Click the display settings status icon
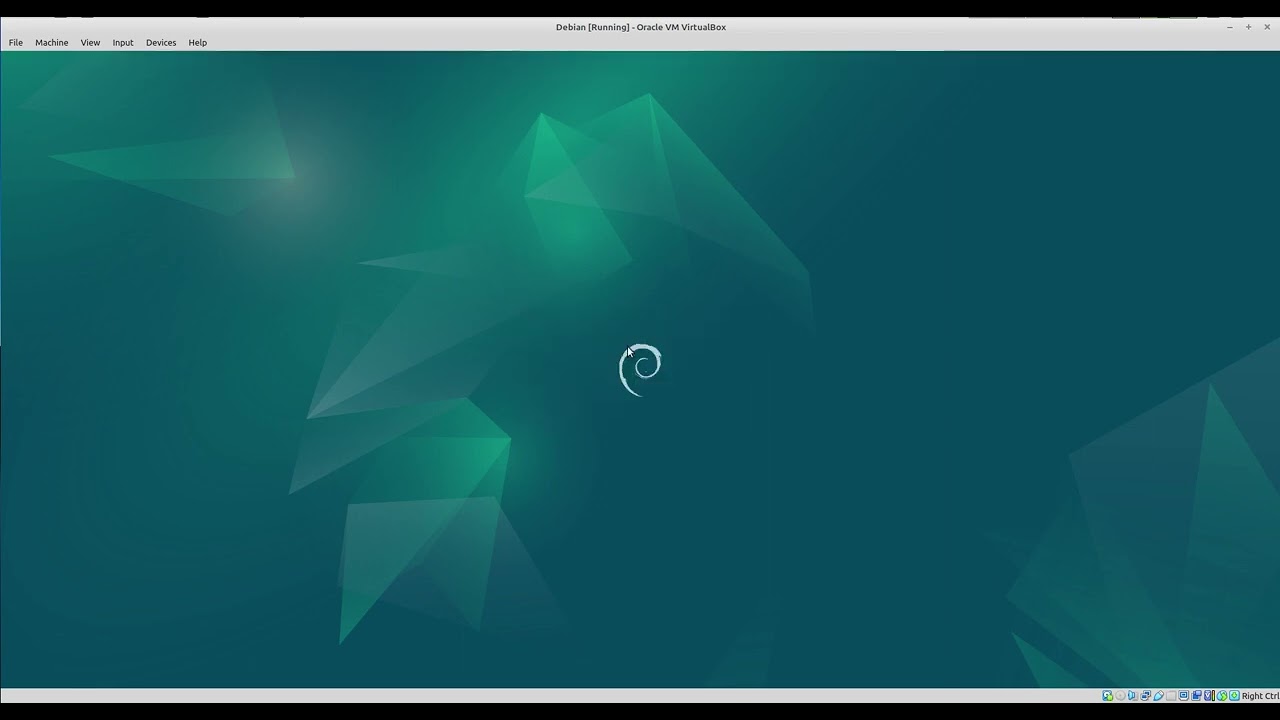Image resolution: width=1280 pixels, height=720 pixels. (1184, 696)
